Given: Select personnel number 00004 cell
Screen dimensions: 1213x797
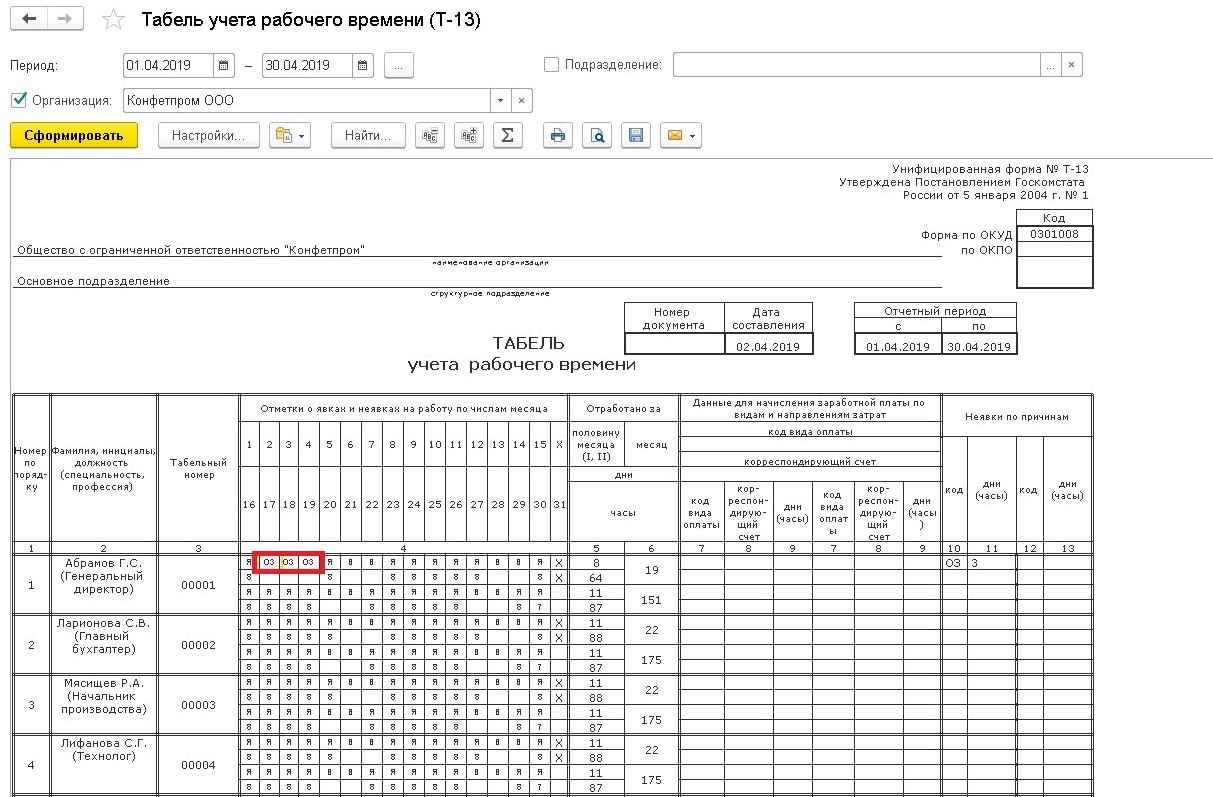Looking at the screenshot, I should pos(198,765).
